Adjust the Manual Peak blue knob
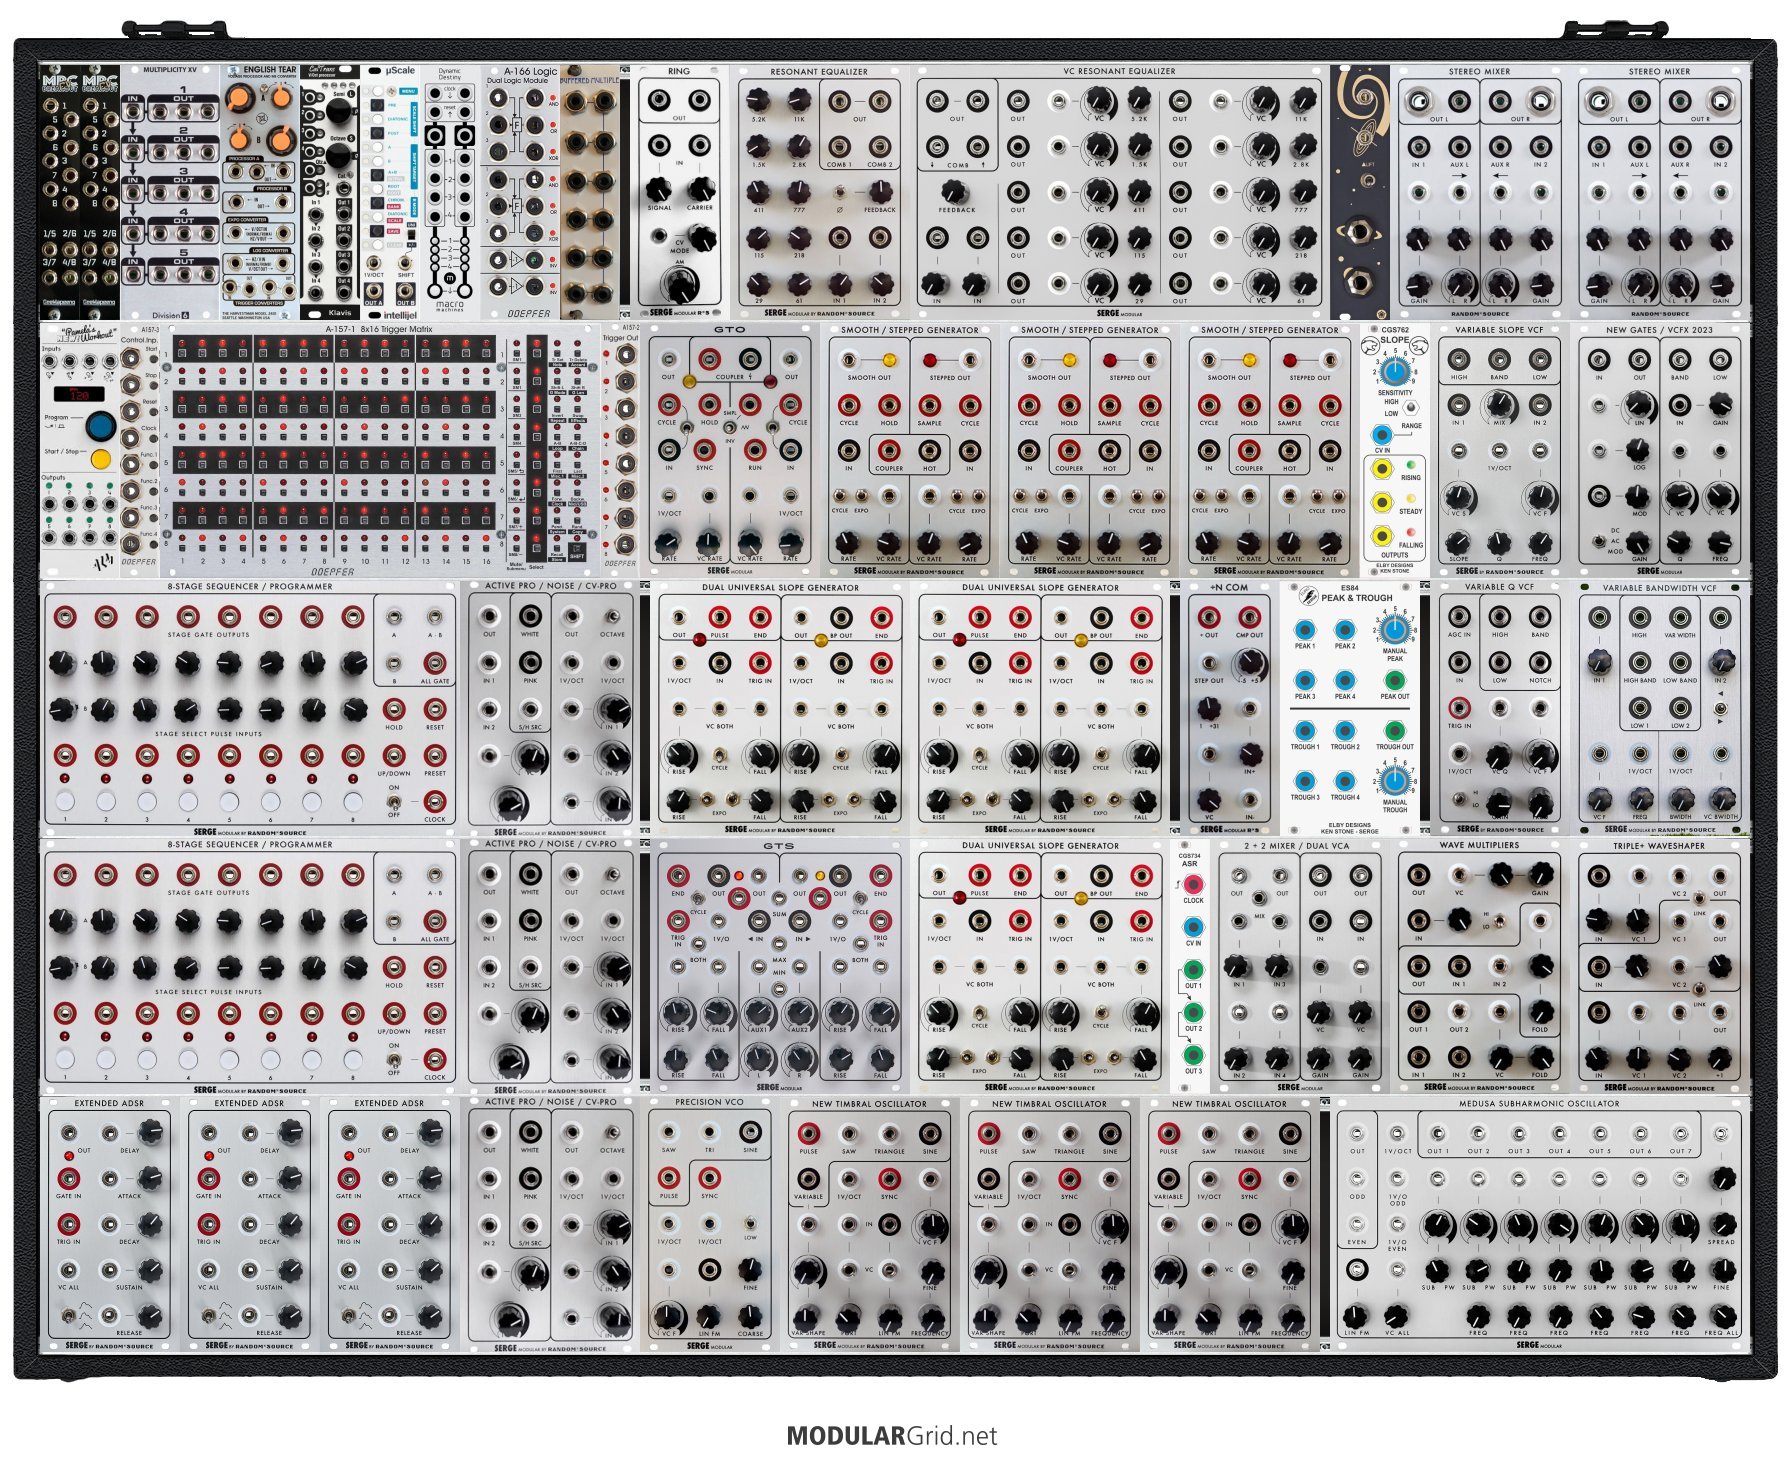Image resolution: width=1785 pixels, height=1457 pixels. tap(1394, 630)
